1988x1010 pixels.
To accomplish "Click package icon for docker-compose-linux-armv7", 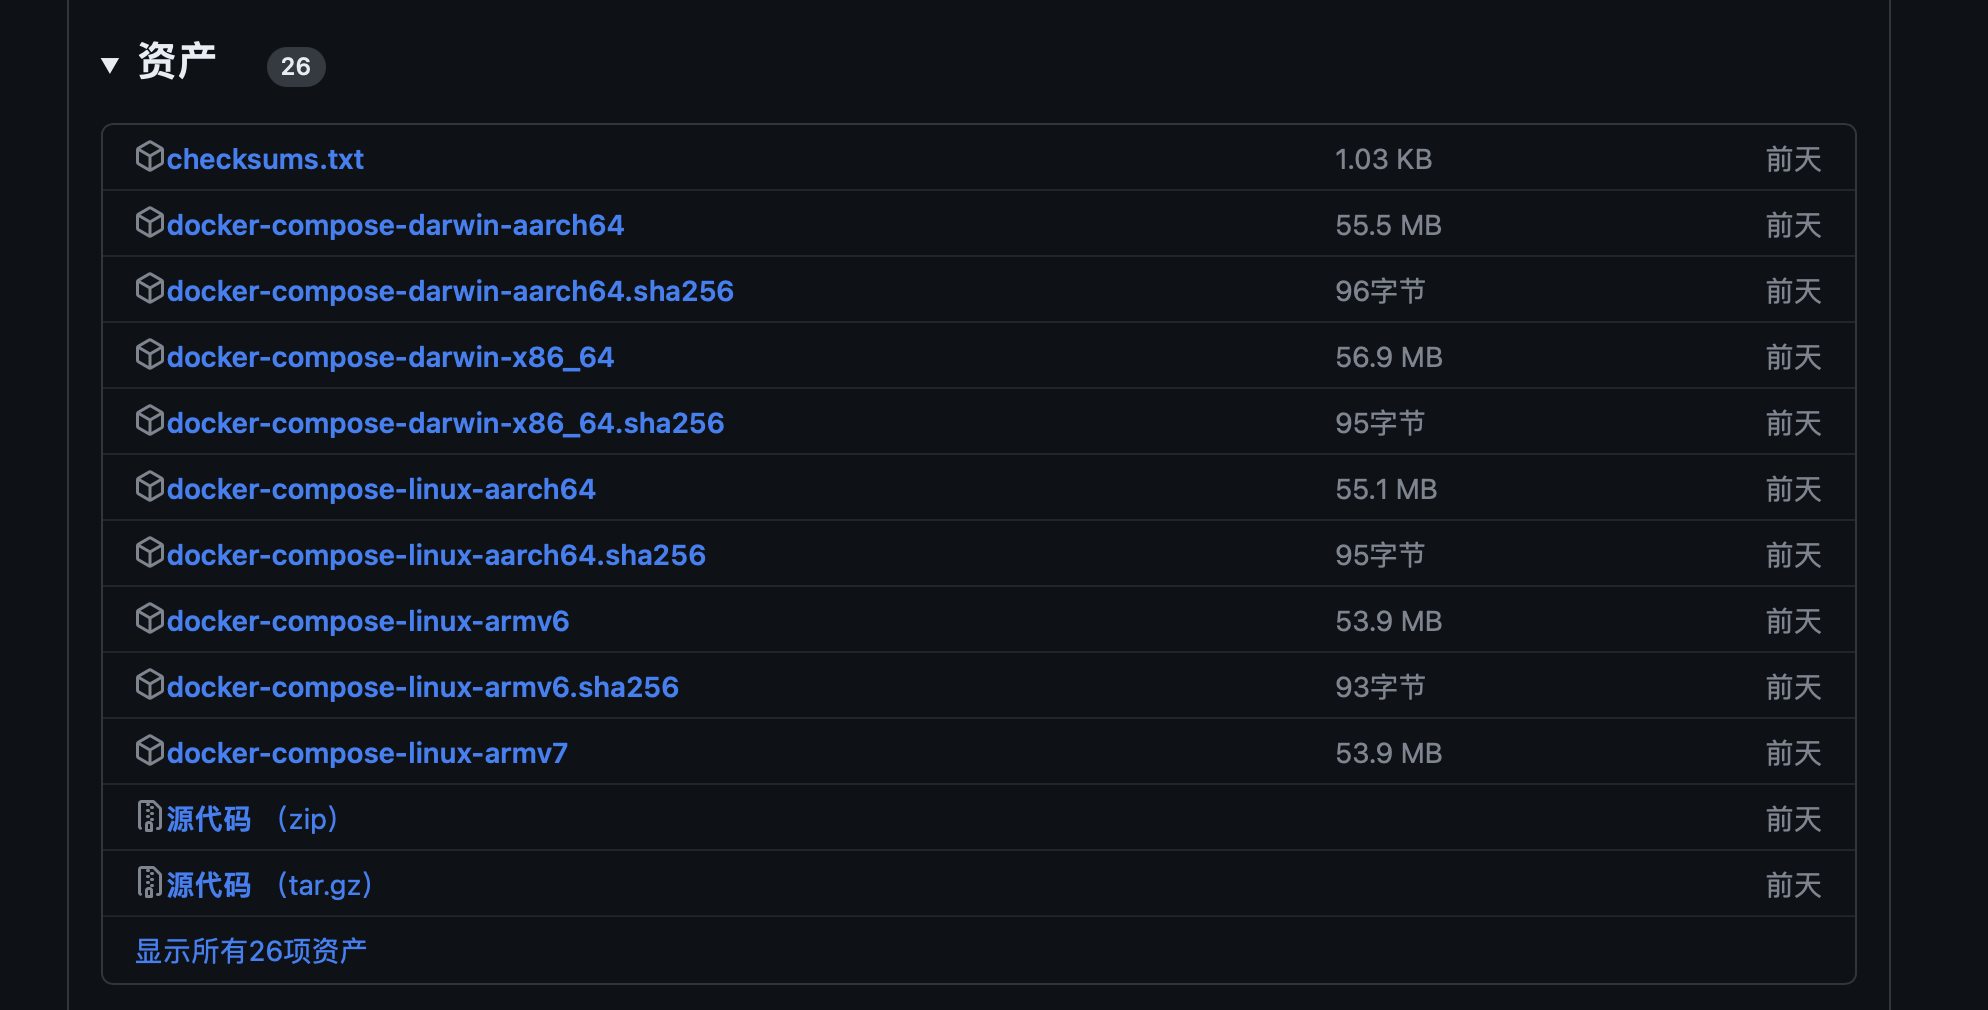I will (149, 751).
